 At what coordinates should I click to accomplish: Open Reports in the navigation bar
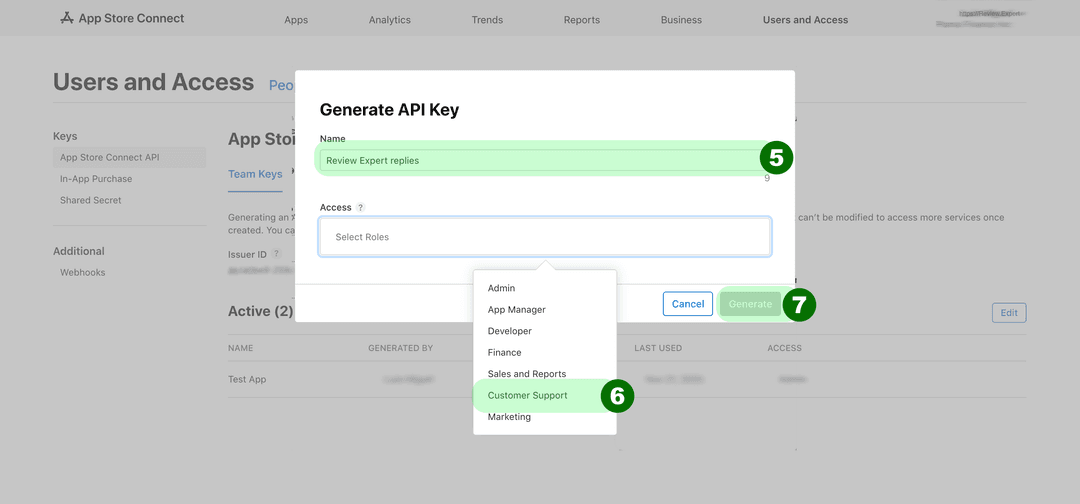pos(581,20)
